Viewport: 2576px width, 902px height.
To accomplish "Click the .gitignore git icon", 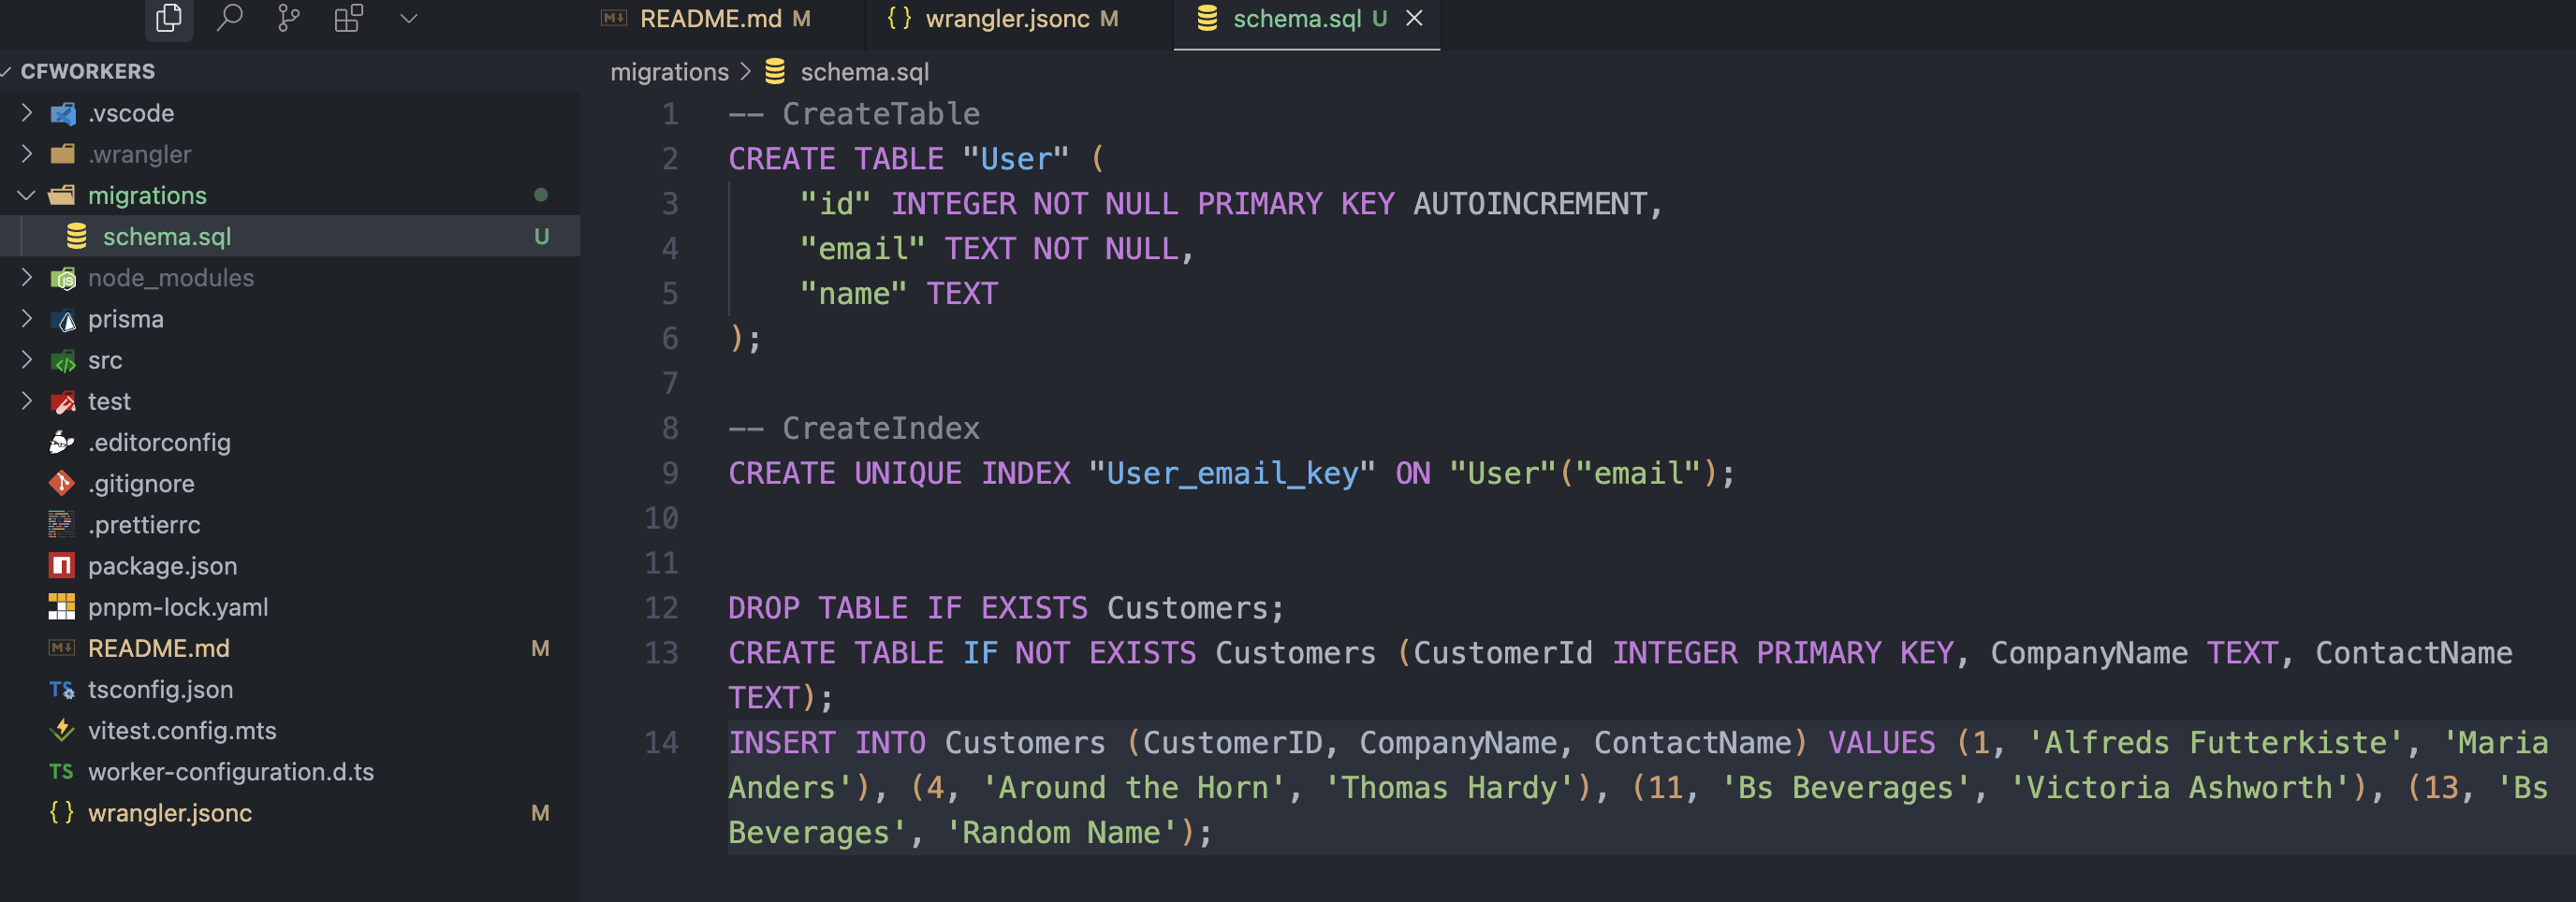I will click(x=62, y=483).
